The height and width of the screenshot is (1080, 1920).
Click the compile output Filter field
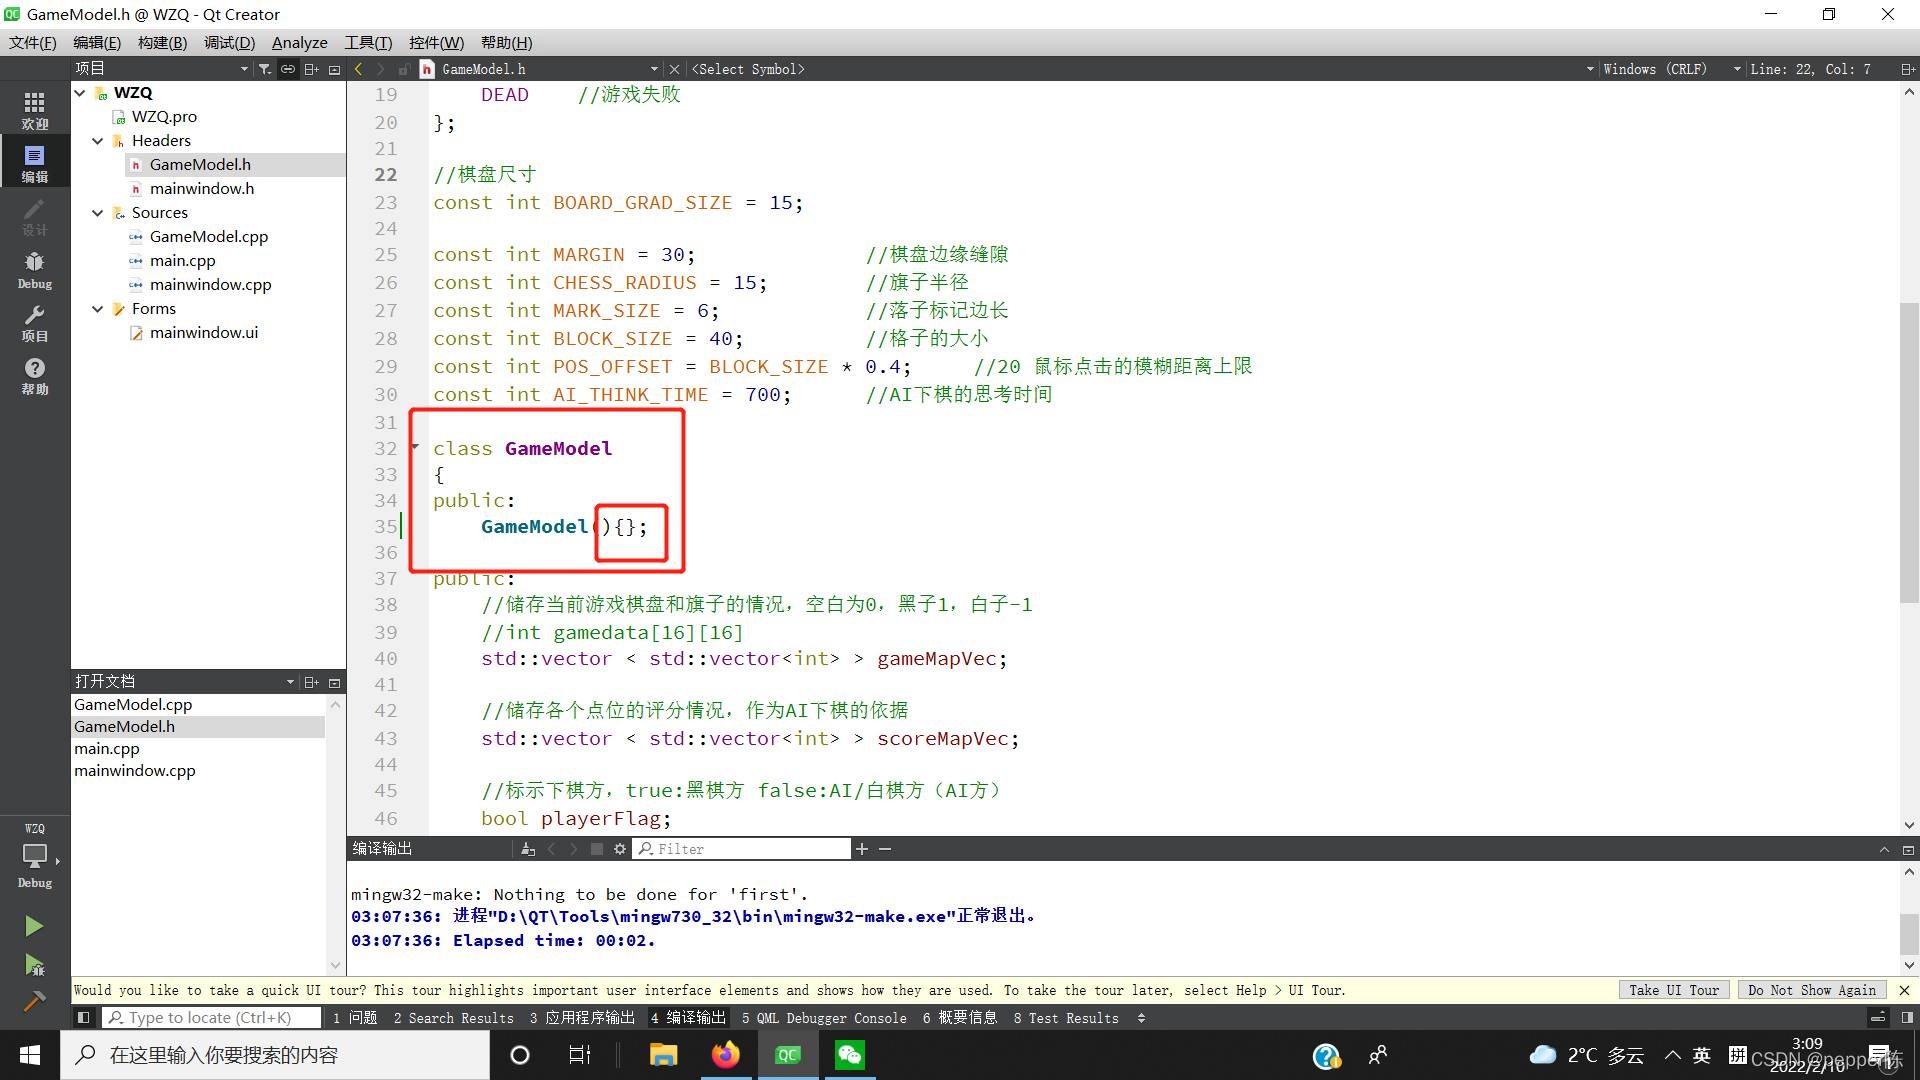(x=750, y=849)
